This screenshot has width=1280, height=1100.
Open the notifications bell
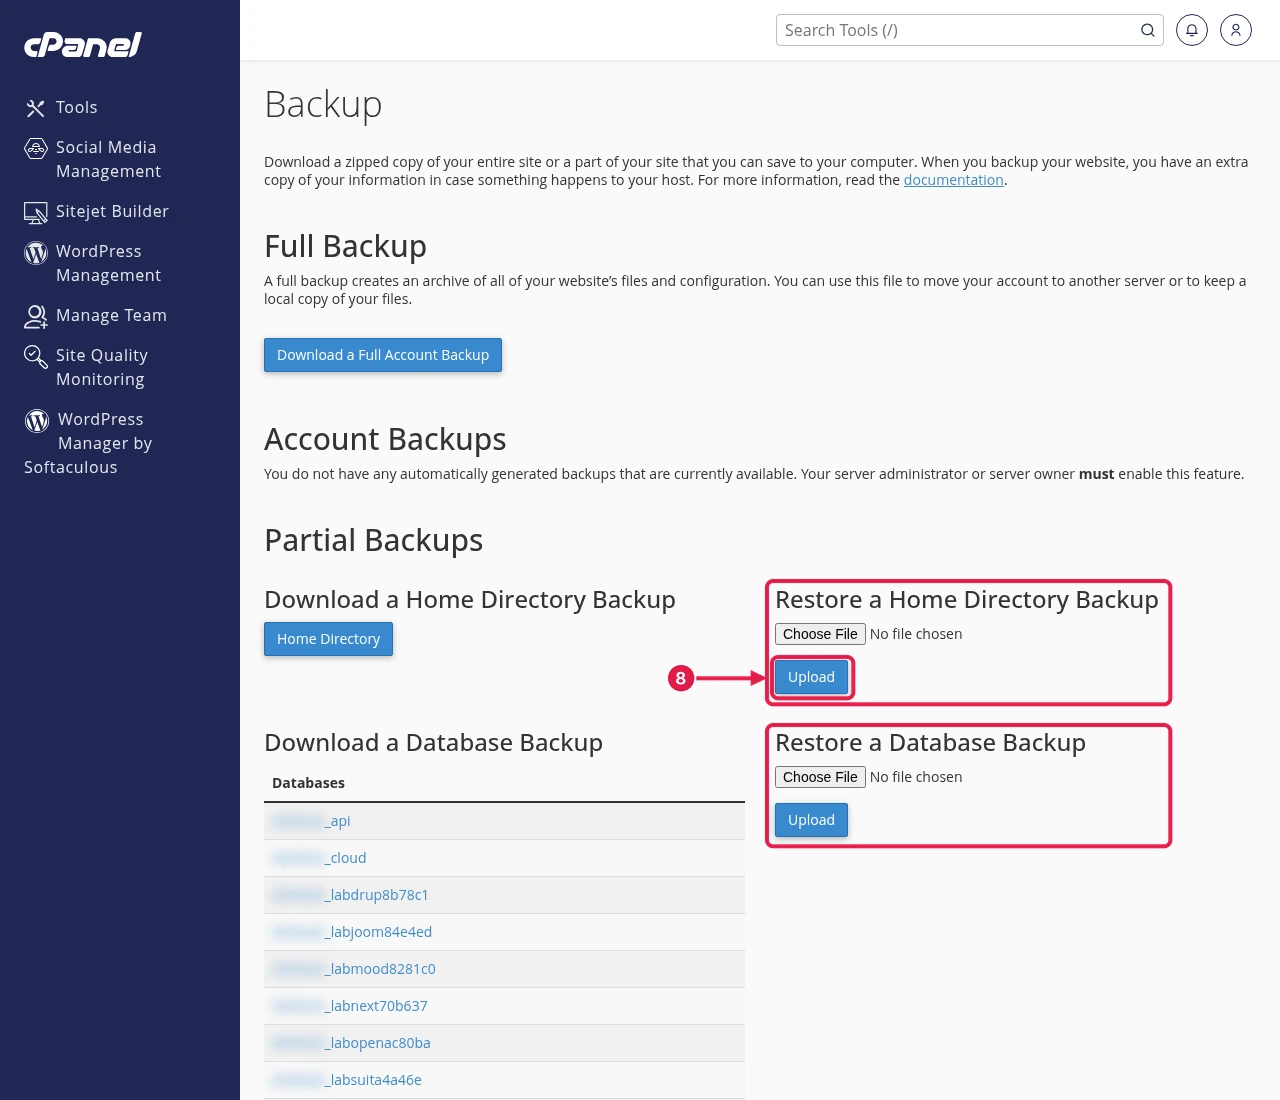1192,30
